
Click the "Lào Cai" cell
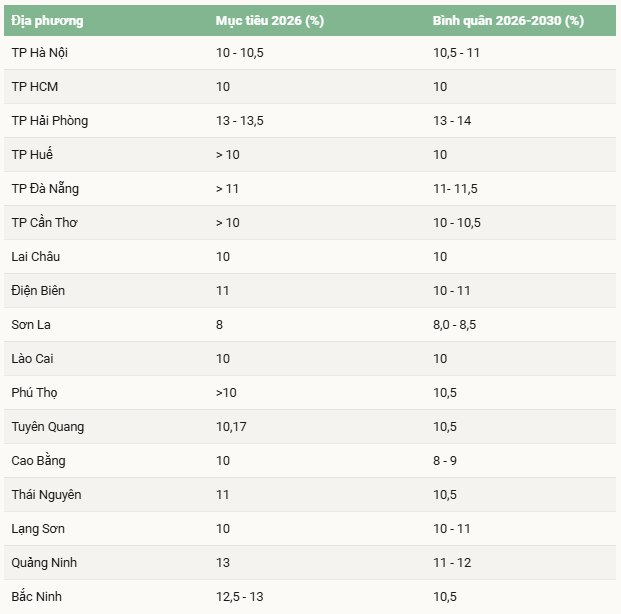tap(34, 359)
